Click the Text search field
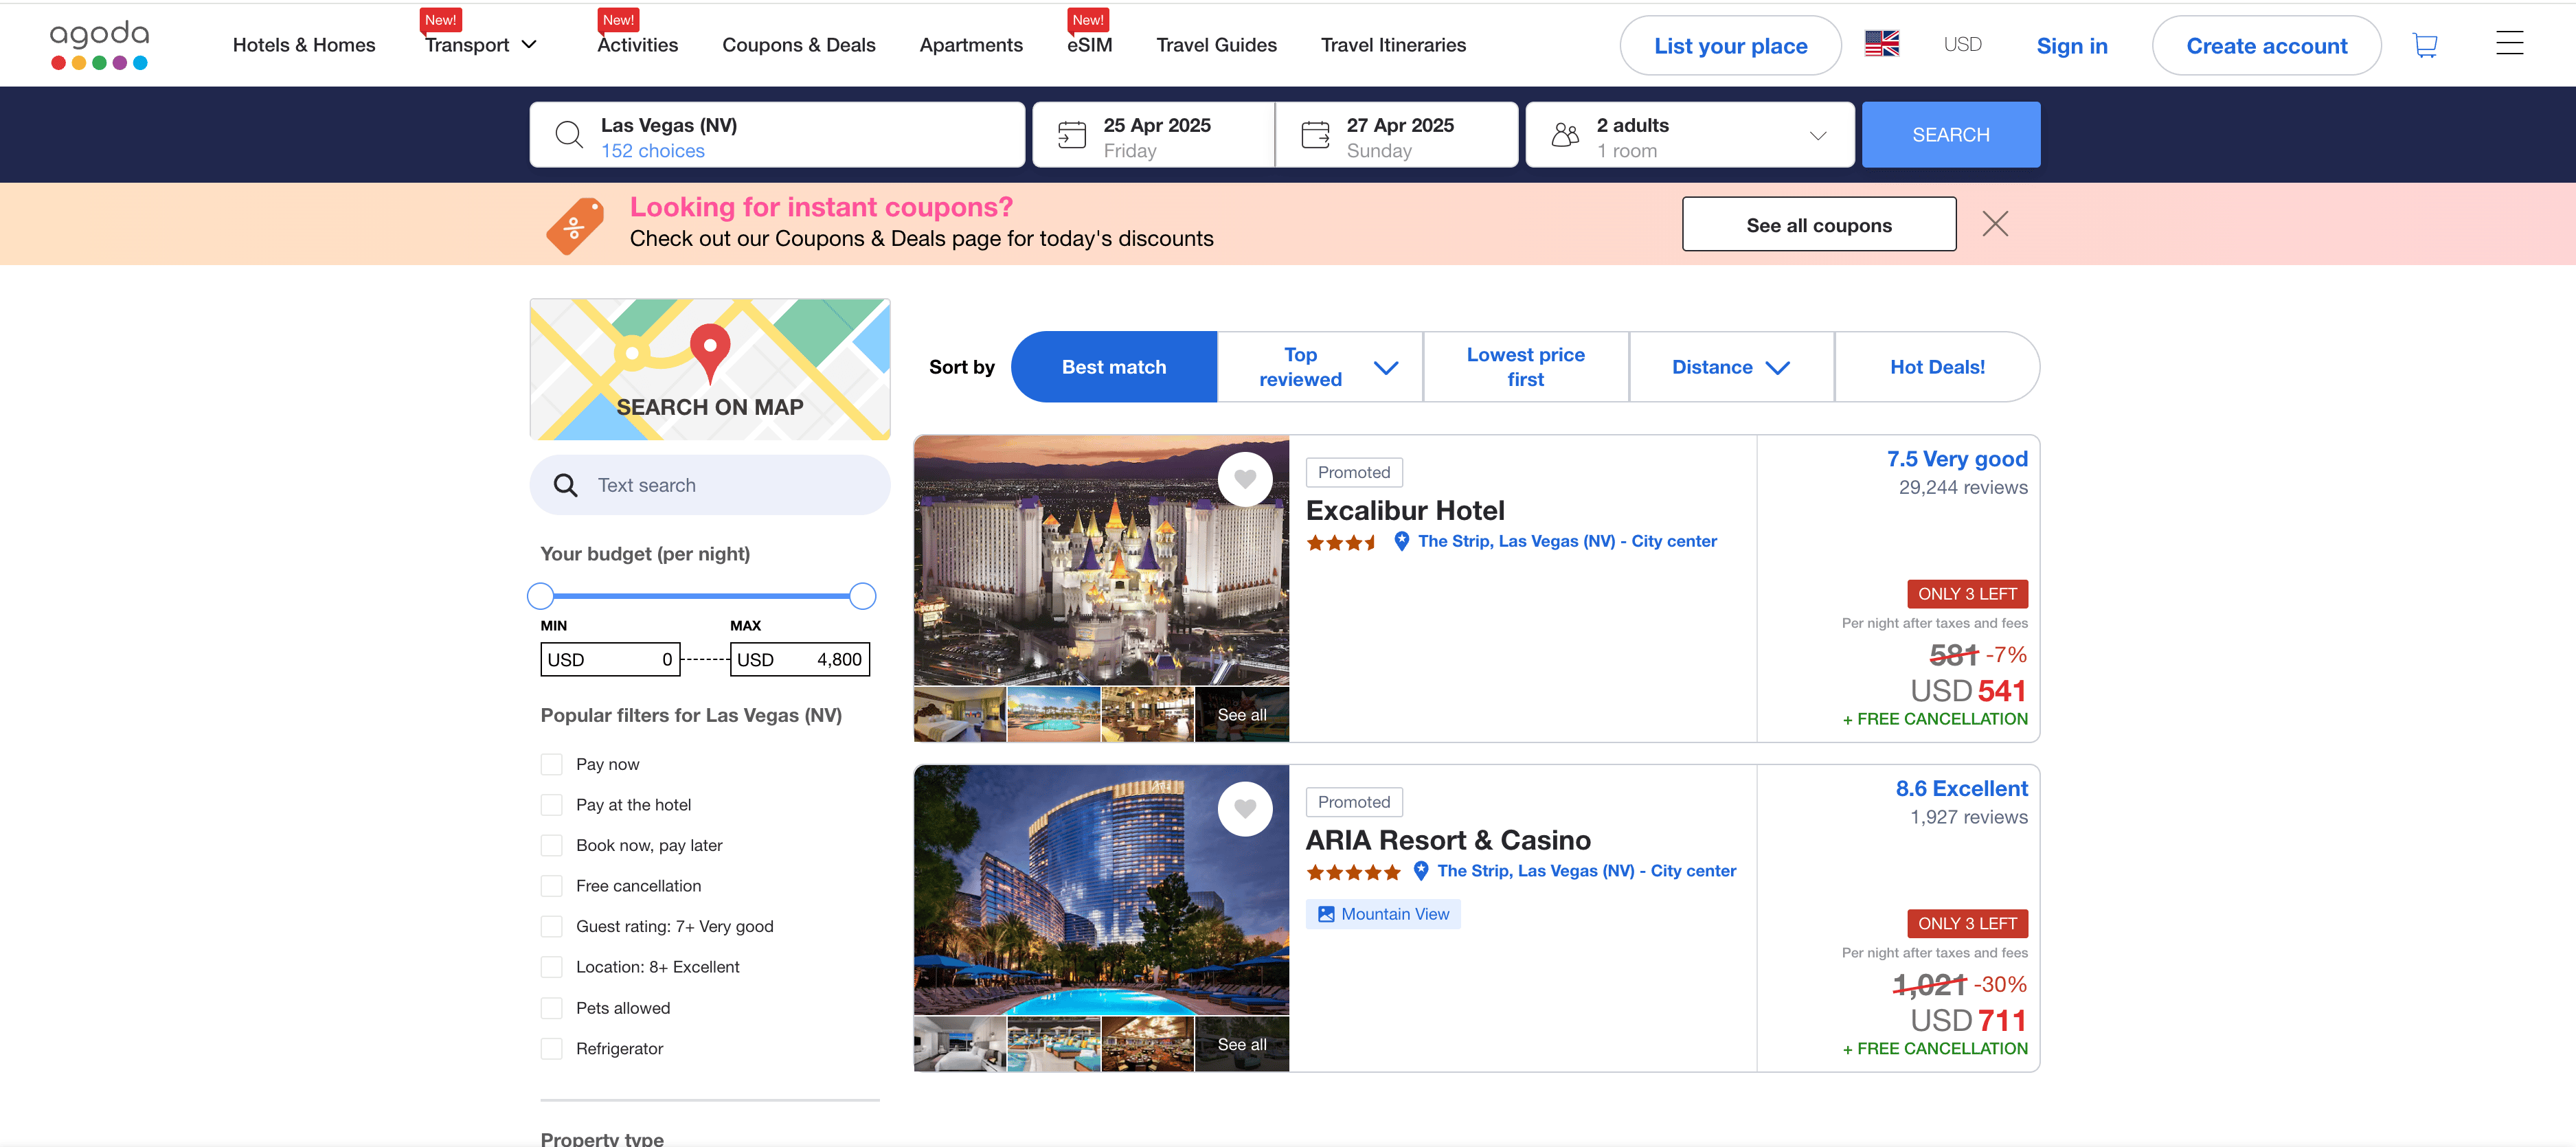Image resolution: width=2576 pixels, height=1147 pixels. [709, 485]
